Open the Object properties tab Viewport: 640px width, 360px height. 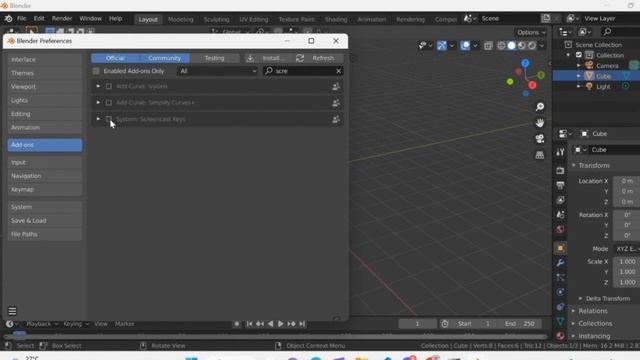click(x=560, y=248)
